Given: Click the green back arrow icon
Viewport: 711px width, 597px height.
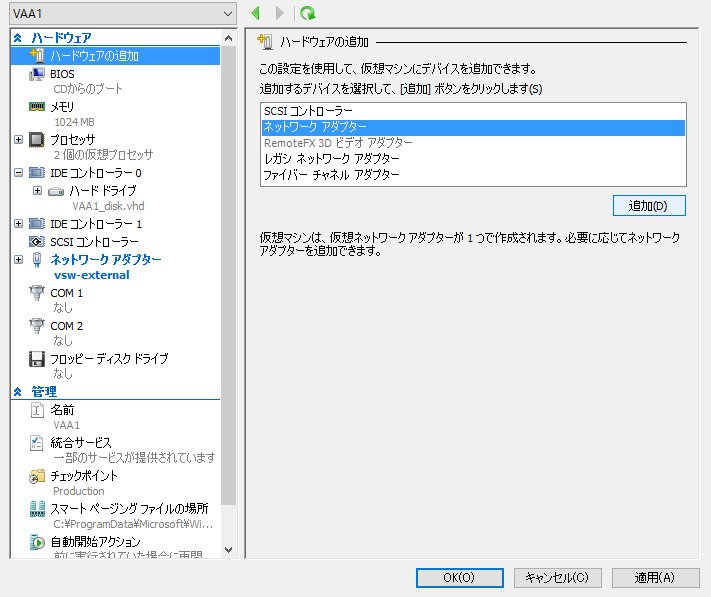Looking at the screenshot, I should tap(256, 13).
